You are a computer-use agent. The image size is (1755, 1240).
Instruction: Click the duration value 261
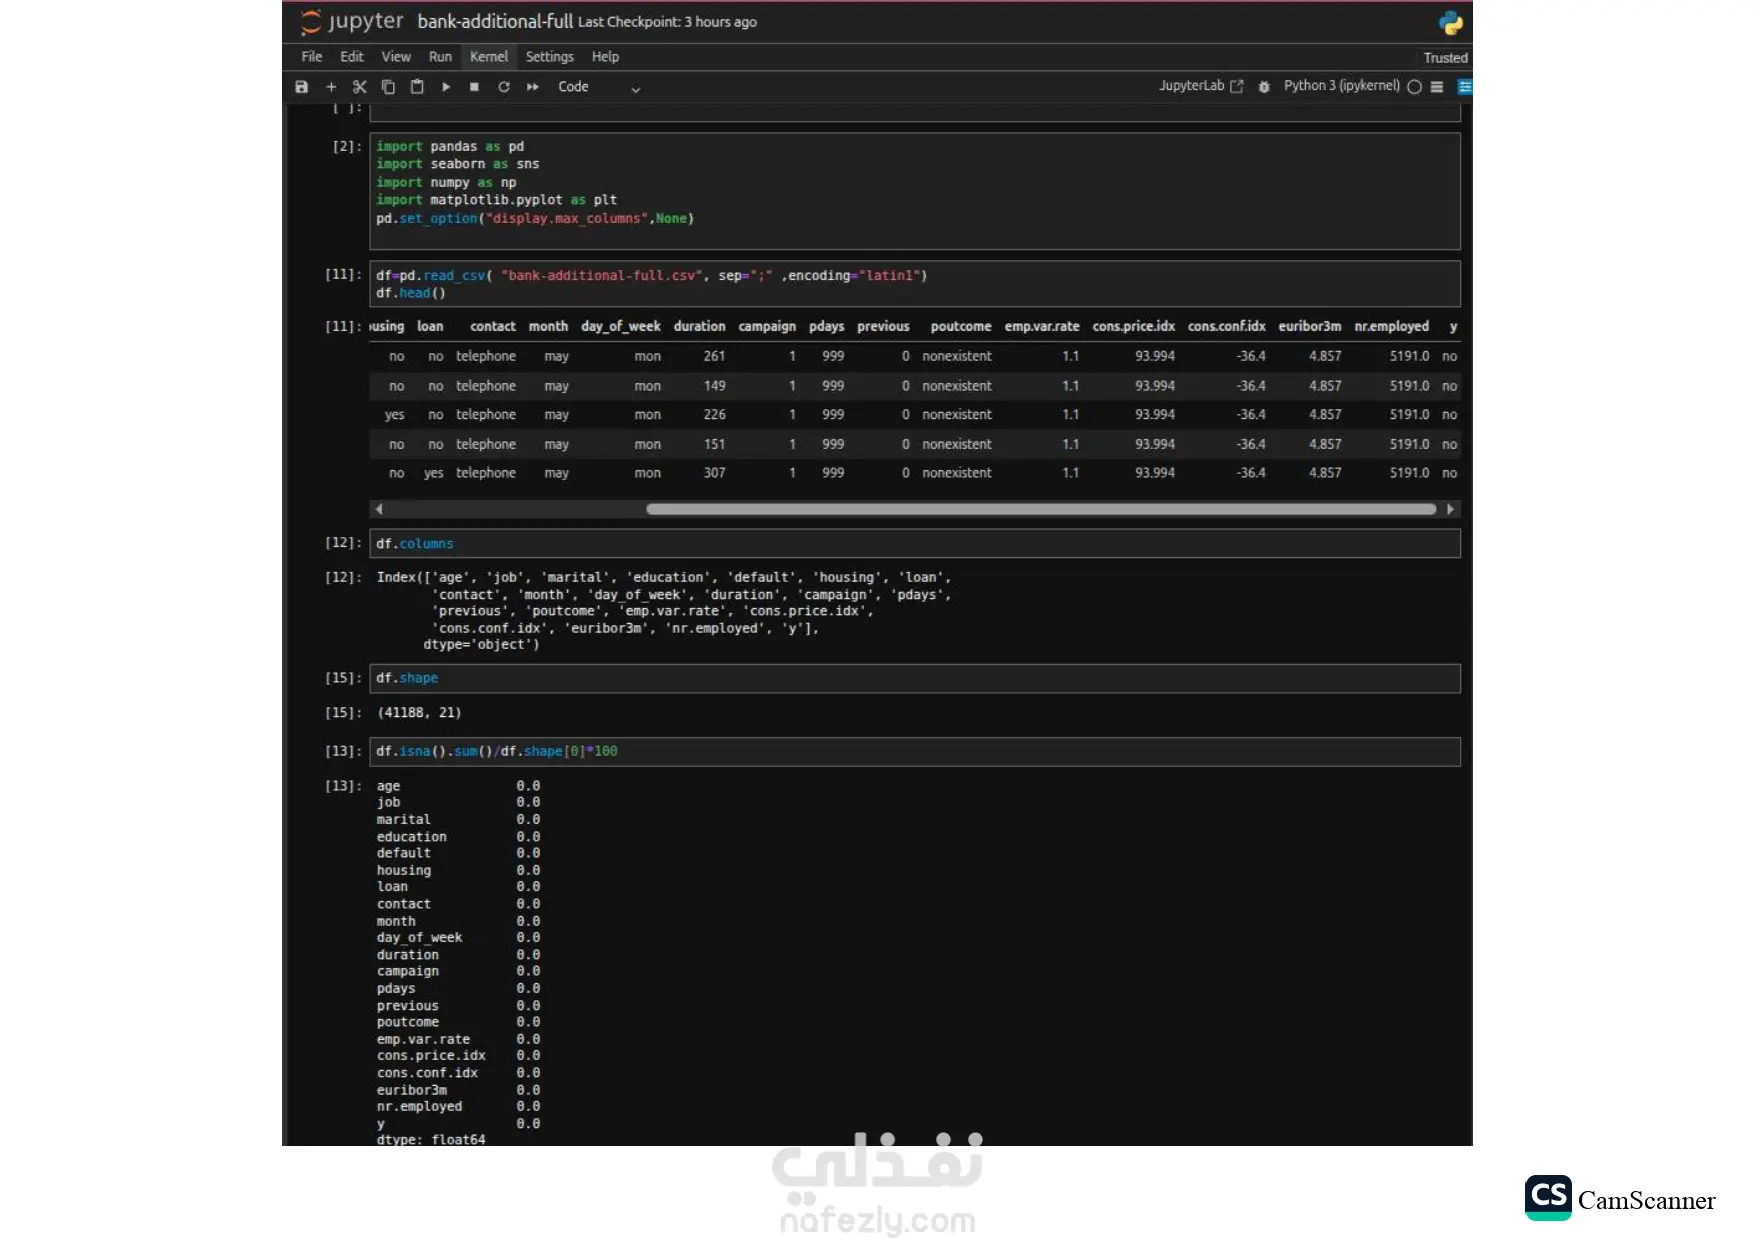click(x=714, y=356)
